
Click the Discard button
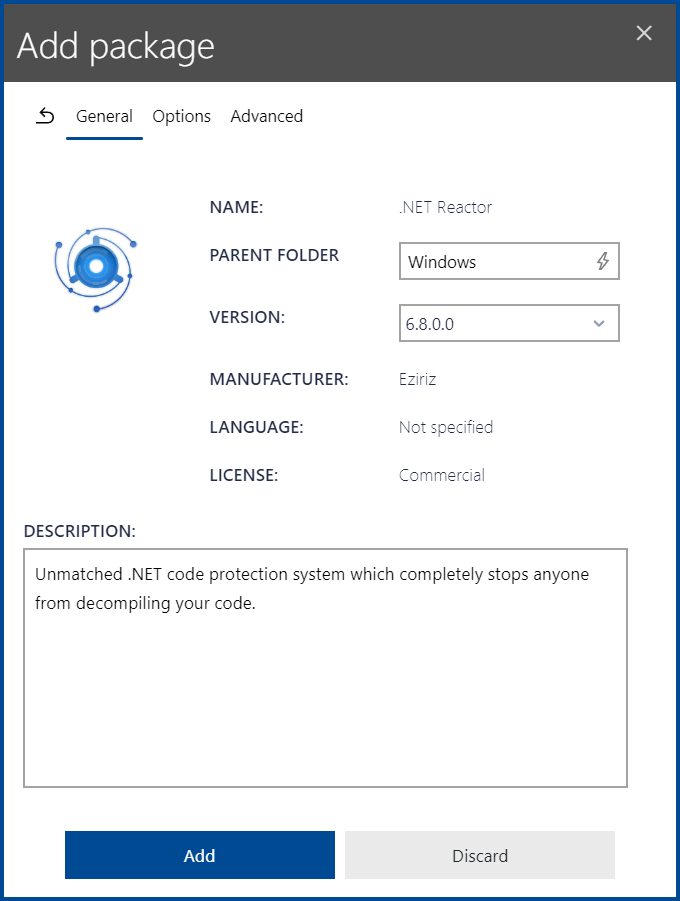pyautogui.click(x=480, y=855)
